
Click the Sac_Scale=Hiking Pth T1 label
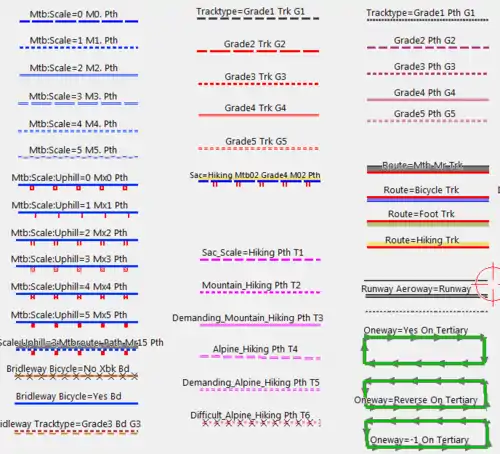(253, 253)
